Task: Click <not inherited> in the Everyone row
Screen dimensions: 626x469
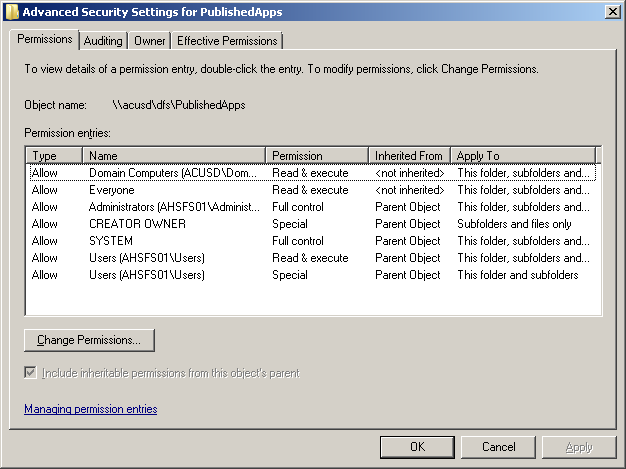Action: point(410,190)
